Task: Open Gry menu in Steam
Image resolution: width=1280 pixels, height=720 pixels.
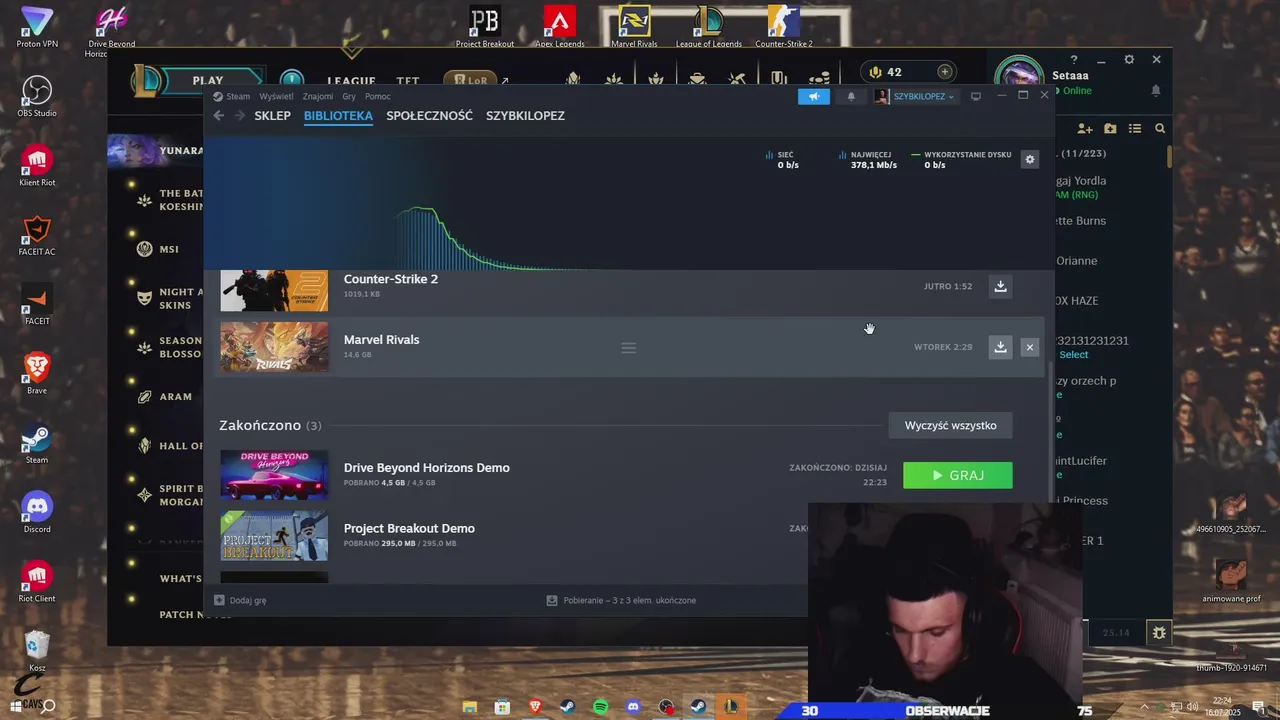Action: click(349, 97)
